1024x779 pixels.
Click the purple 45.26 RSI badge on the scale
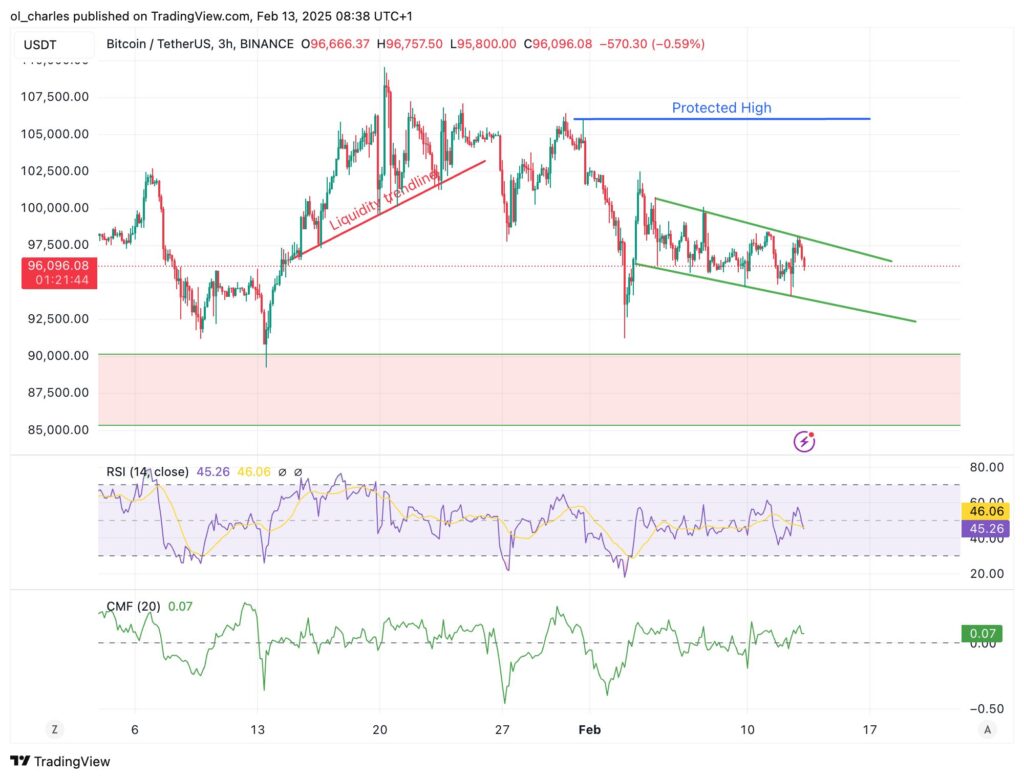[x=985, y=527]
